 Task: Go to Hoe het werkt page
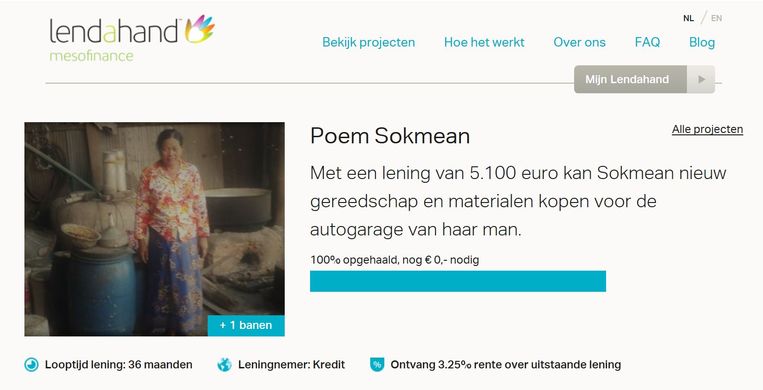[484, 42]
